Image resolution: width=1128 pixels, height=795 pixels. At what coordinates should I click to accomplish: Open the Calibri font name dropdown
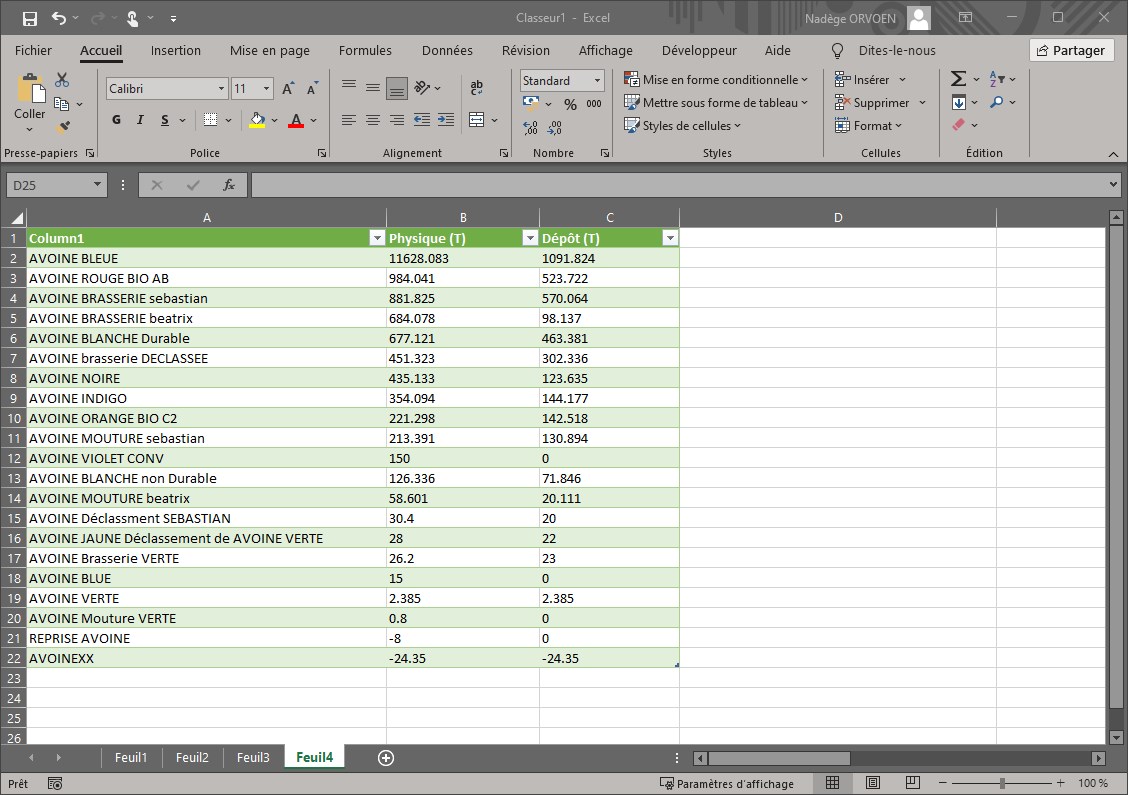[x=221, y=89]
